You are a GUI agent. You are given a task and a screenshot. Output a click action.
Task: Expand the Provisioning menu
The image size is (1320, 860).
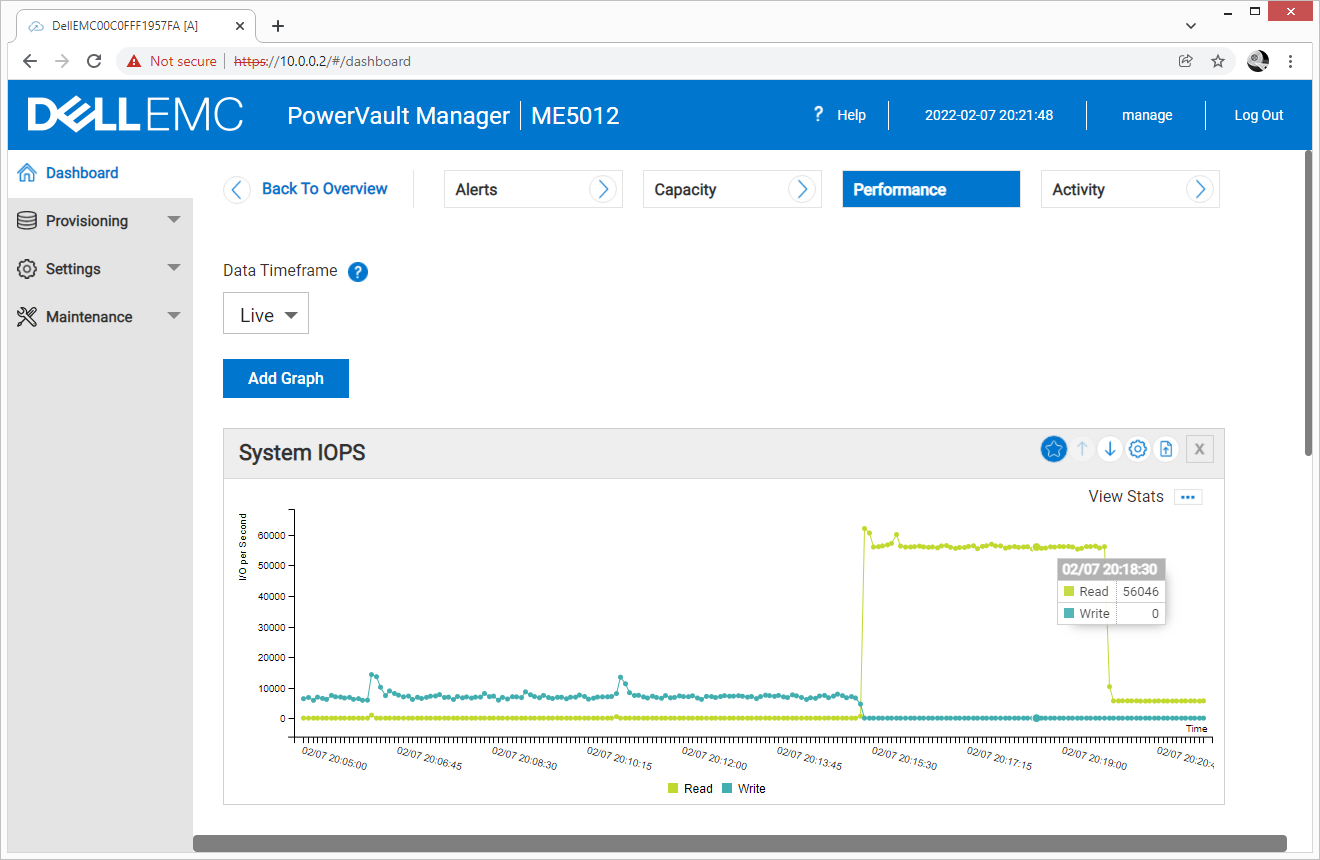coord(99,221)
